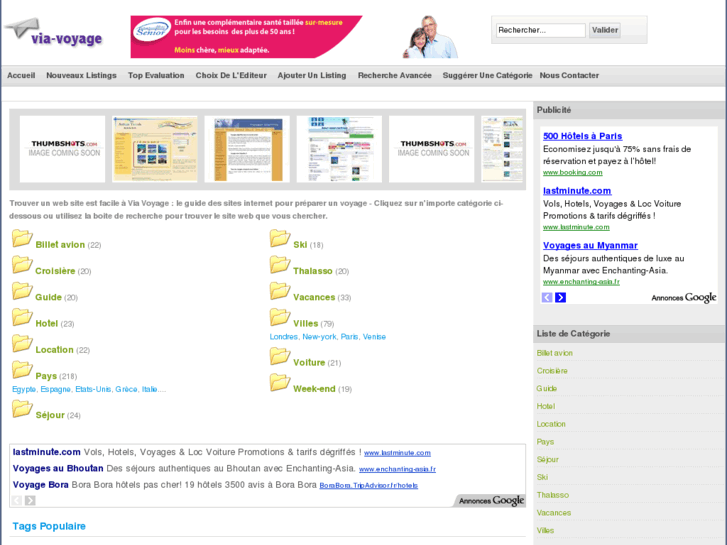Select Billet avion in Liste de Catégorie sidebar
This screenshot has width=727, height=545.
click(555, 353)
